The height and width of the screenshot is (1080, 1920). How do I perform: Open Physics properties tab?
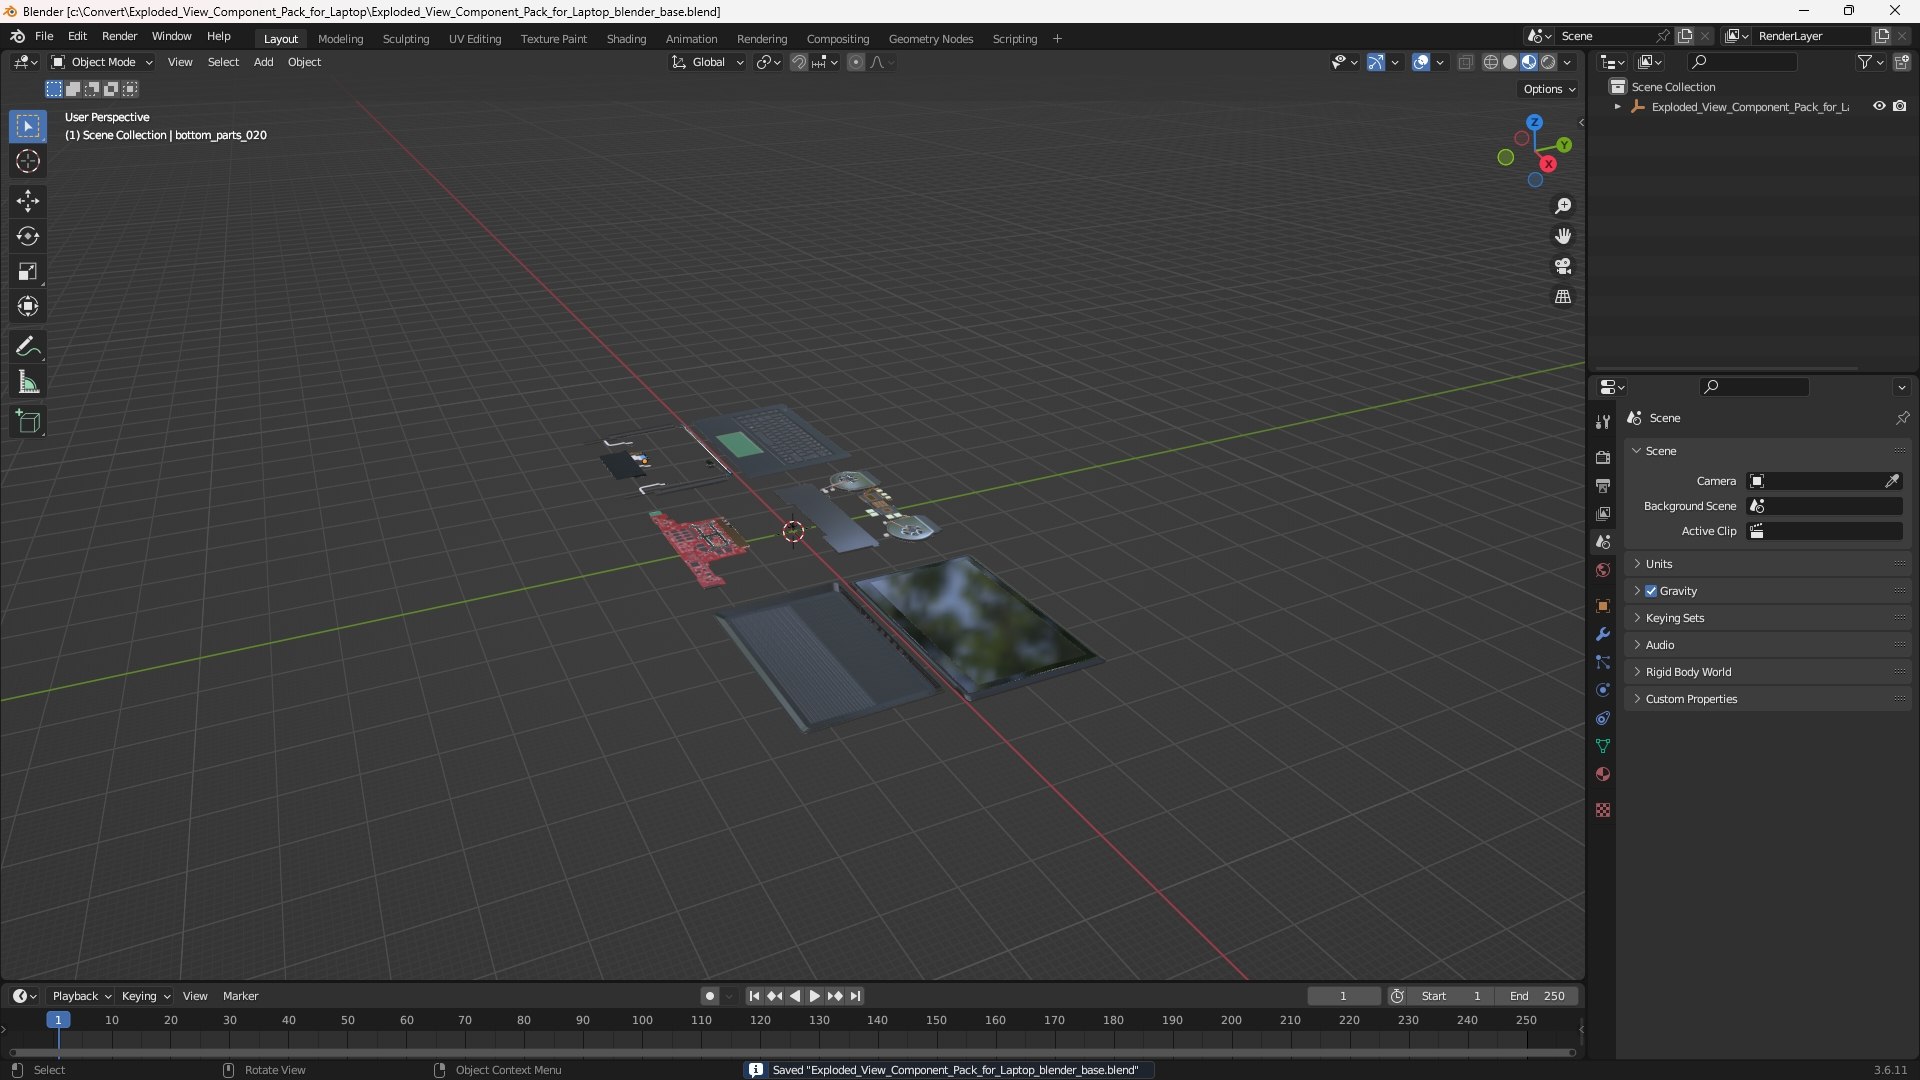(1603, 690)
